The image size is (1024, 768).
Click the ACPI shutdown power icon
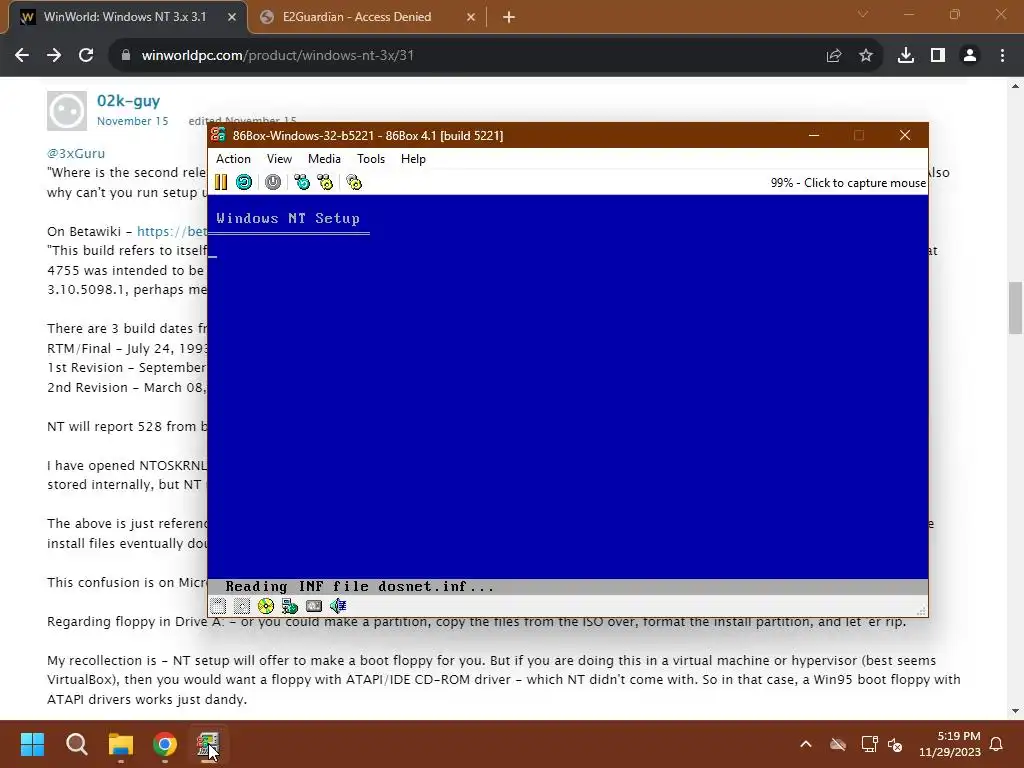[x=273, y=182]
